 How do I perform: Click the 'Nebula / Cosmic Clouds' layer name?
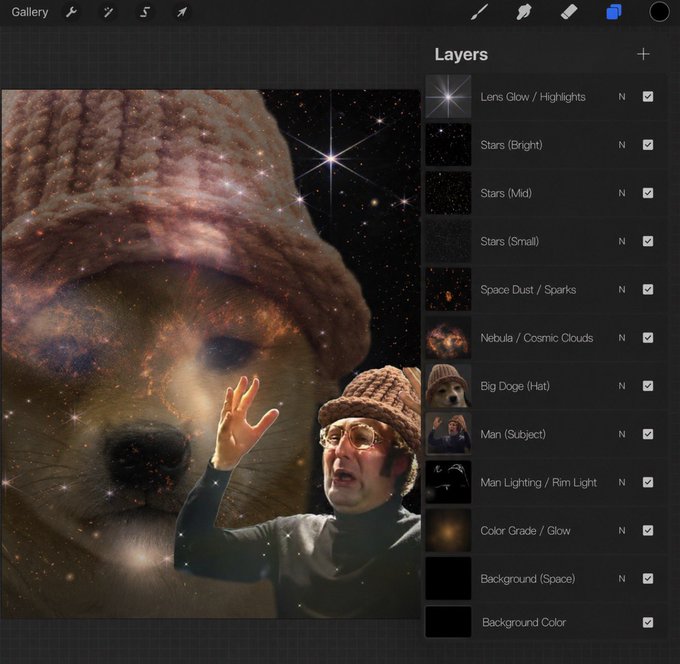pos(537,337)
